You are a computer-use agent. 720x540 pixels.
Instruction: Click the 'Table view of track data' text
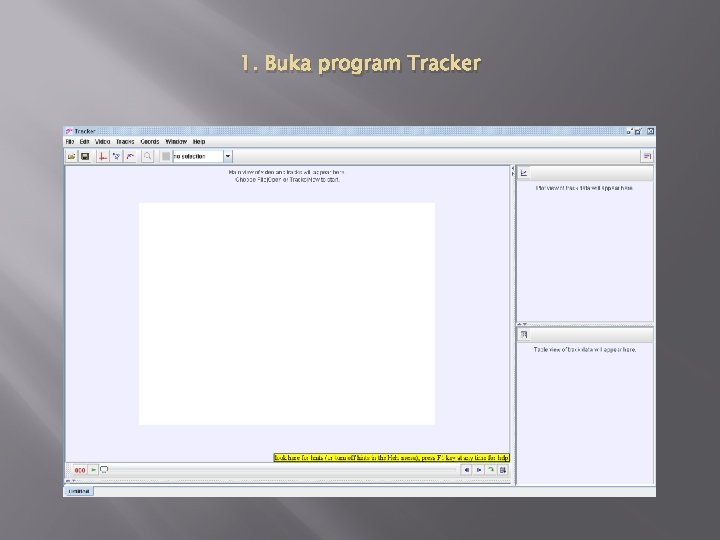pyautogui.click(x=585, y=349)
